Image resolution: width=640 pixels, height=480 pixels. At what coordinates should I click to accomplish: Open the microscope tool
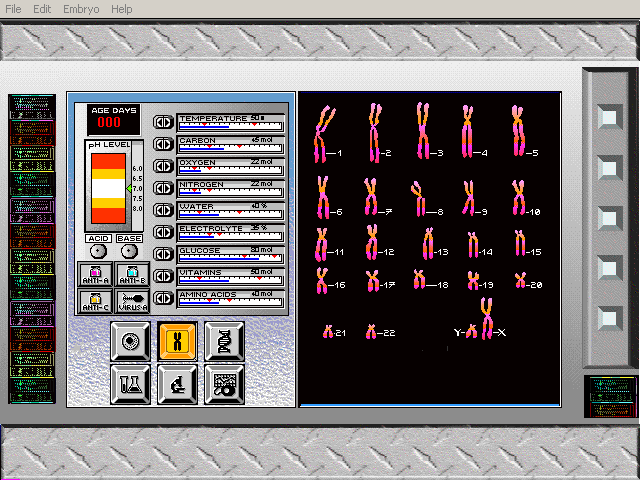pos(177,383)
